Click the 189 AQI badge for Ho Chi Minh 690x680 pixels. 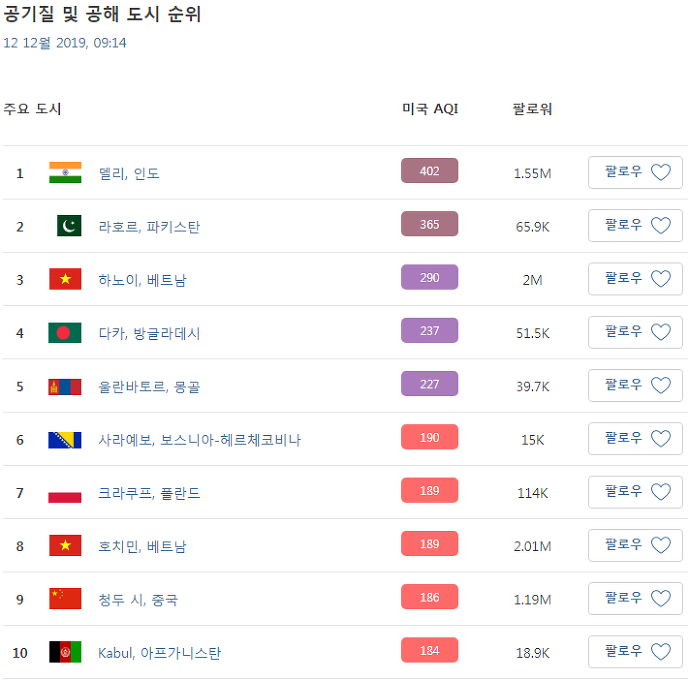pos(429,544)
